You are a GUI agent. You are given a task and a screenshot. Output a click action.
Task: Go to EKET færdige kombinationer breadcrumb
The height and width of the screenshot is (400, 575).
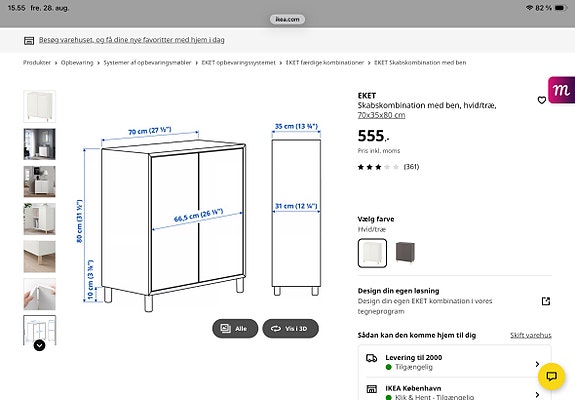click(325, 63)
